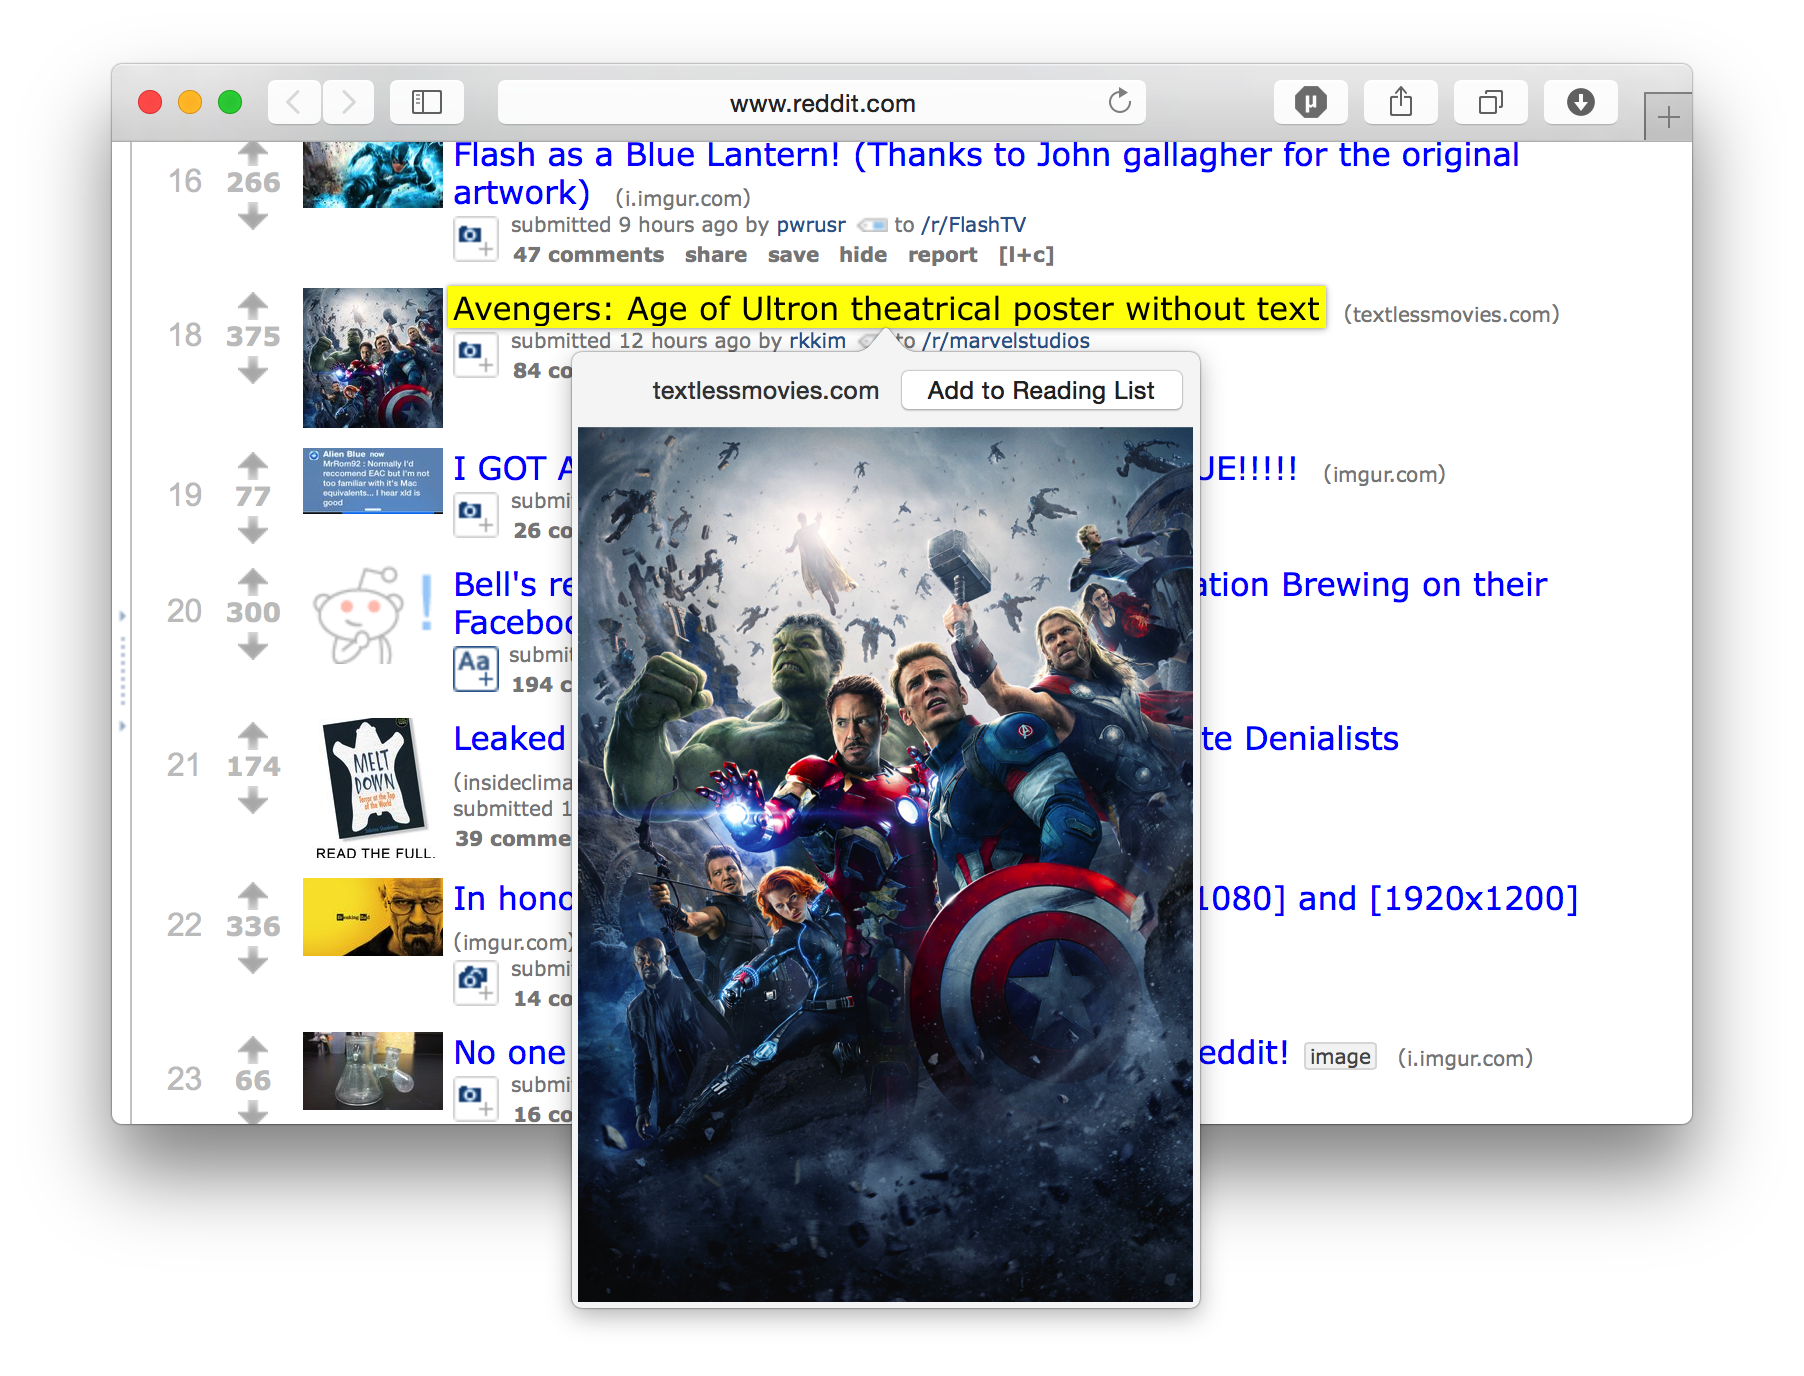The image size is (1804, 1376).
Task: Click the www.reddit.com address bar
Action: point(822,102)
